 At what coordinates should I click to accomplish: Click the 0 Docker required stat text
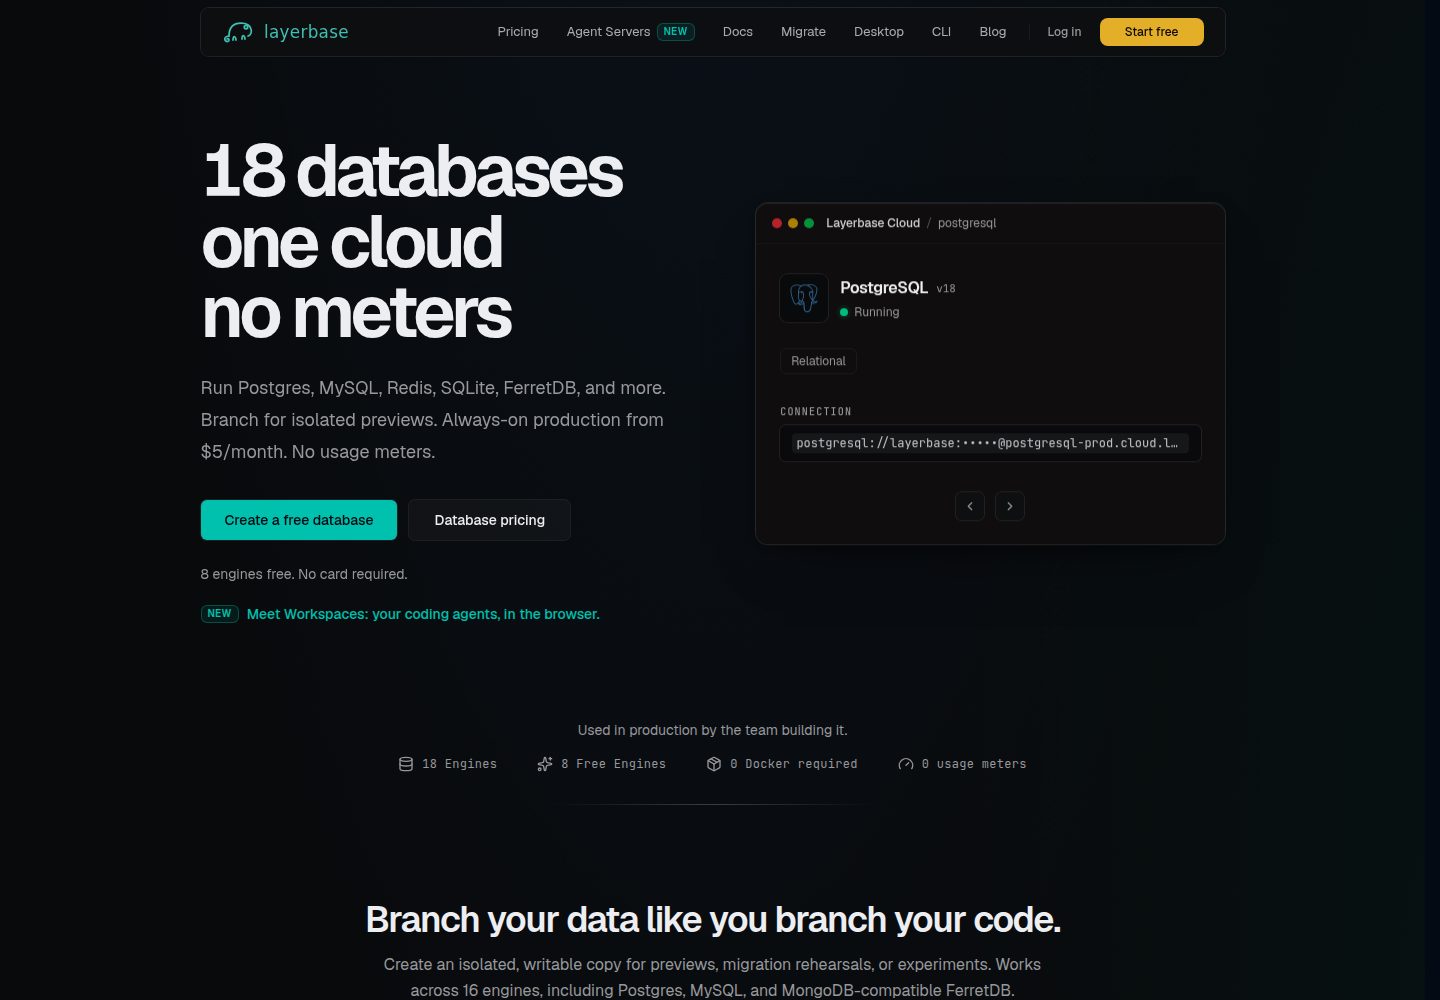coord(794,764)
